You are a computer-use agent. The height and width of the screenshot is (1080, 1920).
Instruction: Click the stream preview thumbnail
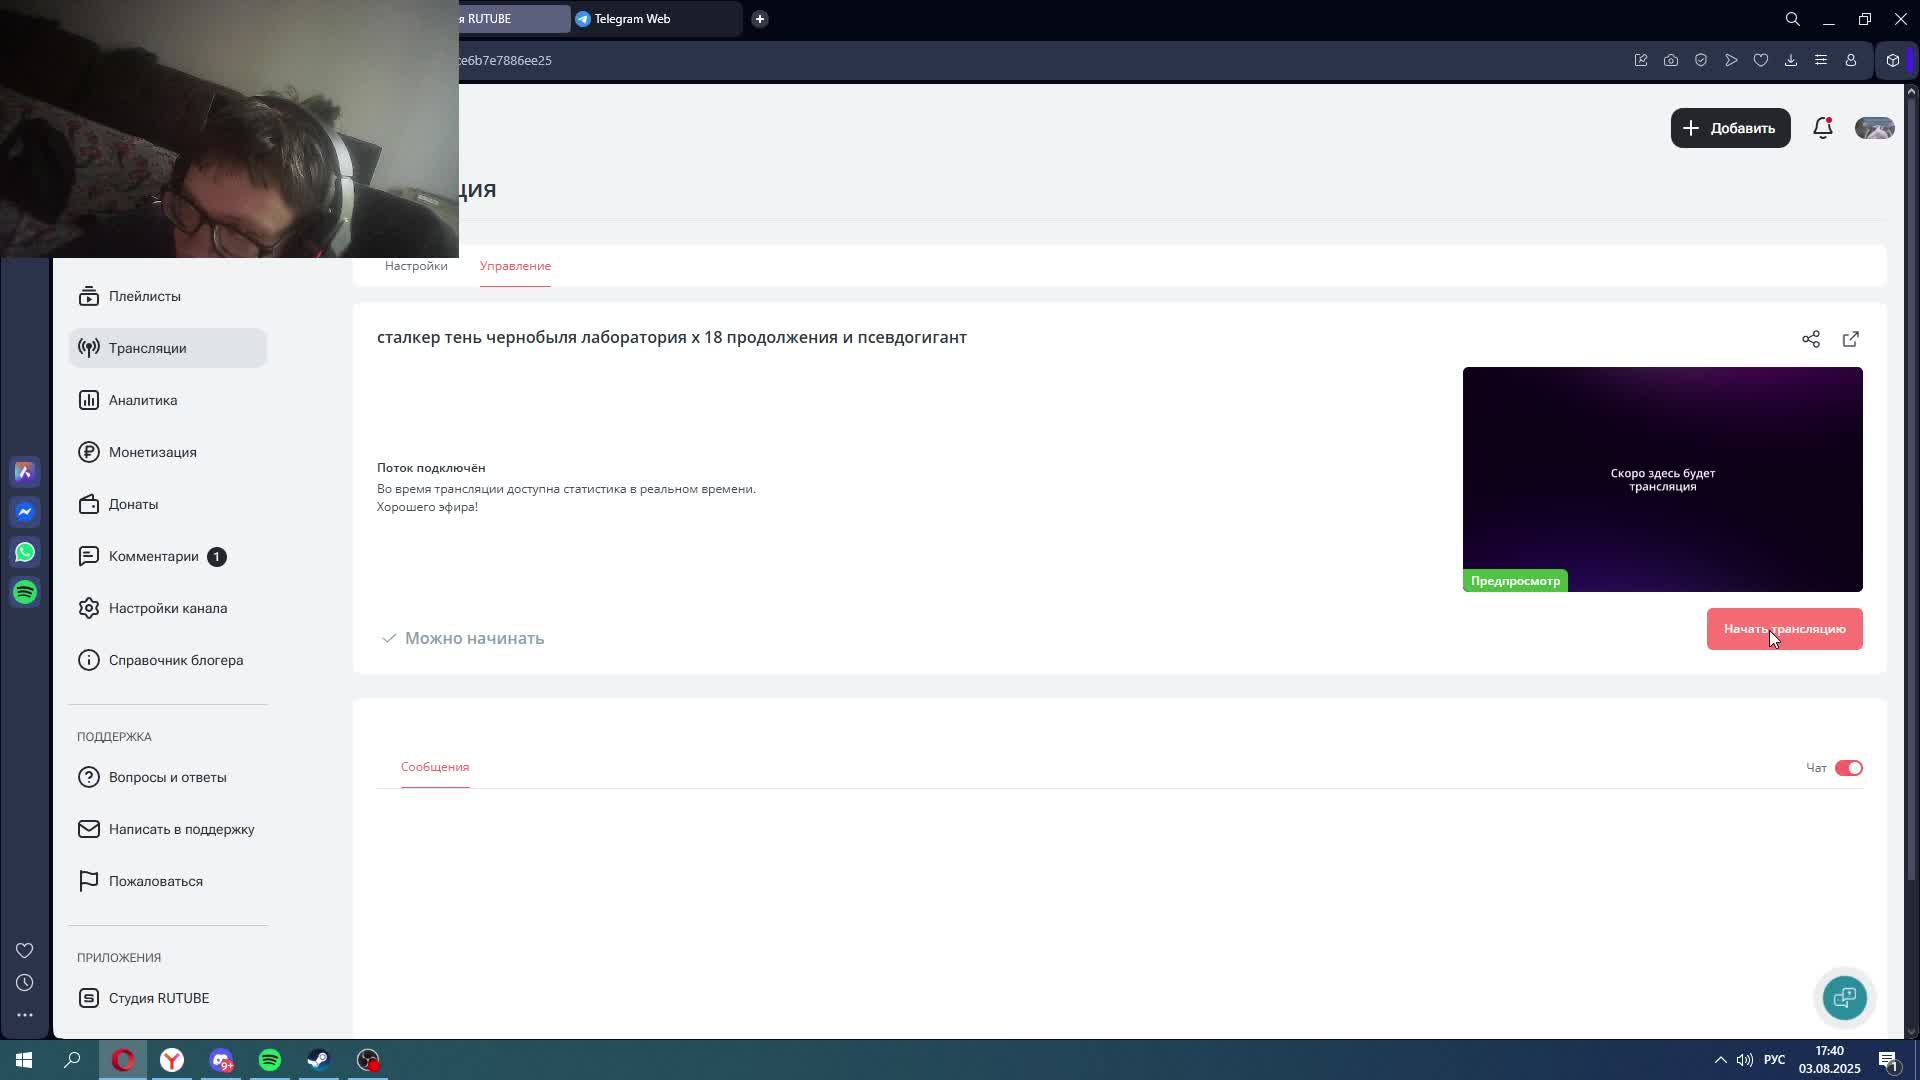(1662, 479)
